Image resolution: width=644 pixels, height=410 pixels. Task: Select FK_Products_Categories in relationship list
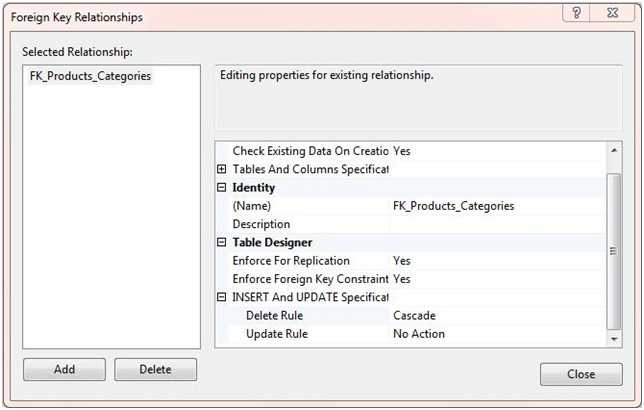coord(91,76)
